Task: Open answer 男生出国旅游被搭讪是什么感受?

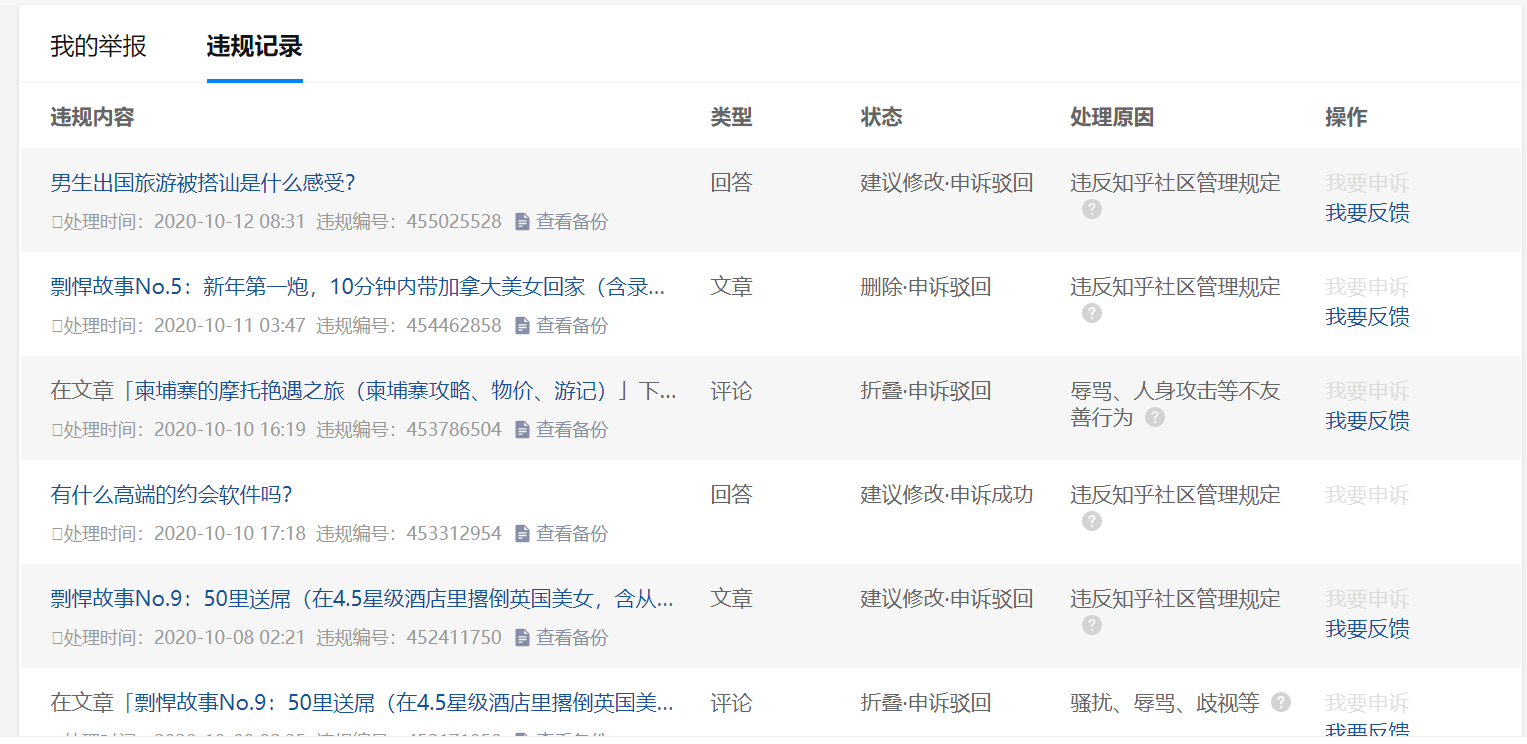Action: (x=203, y=183)
